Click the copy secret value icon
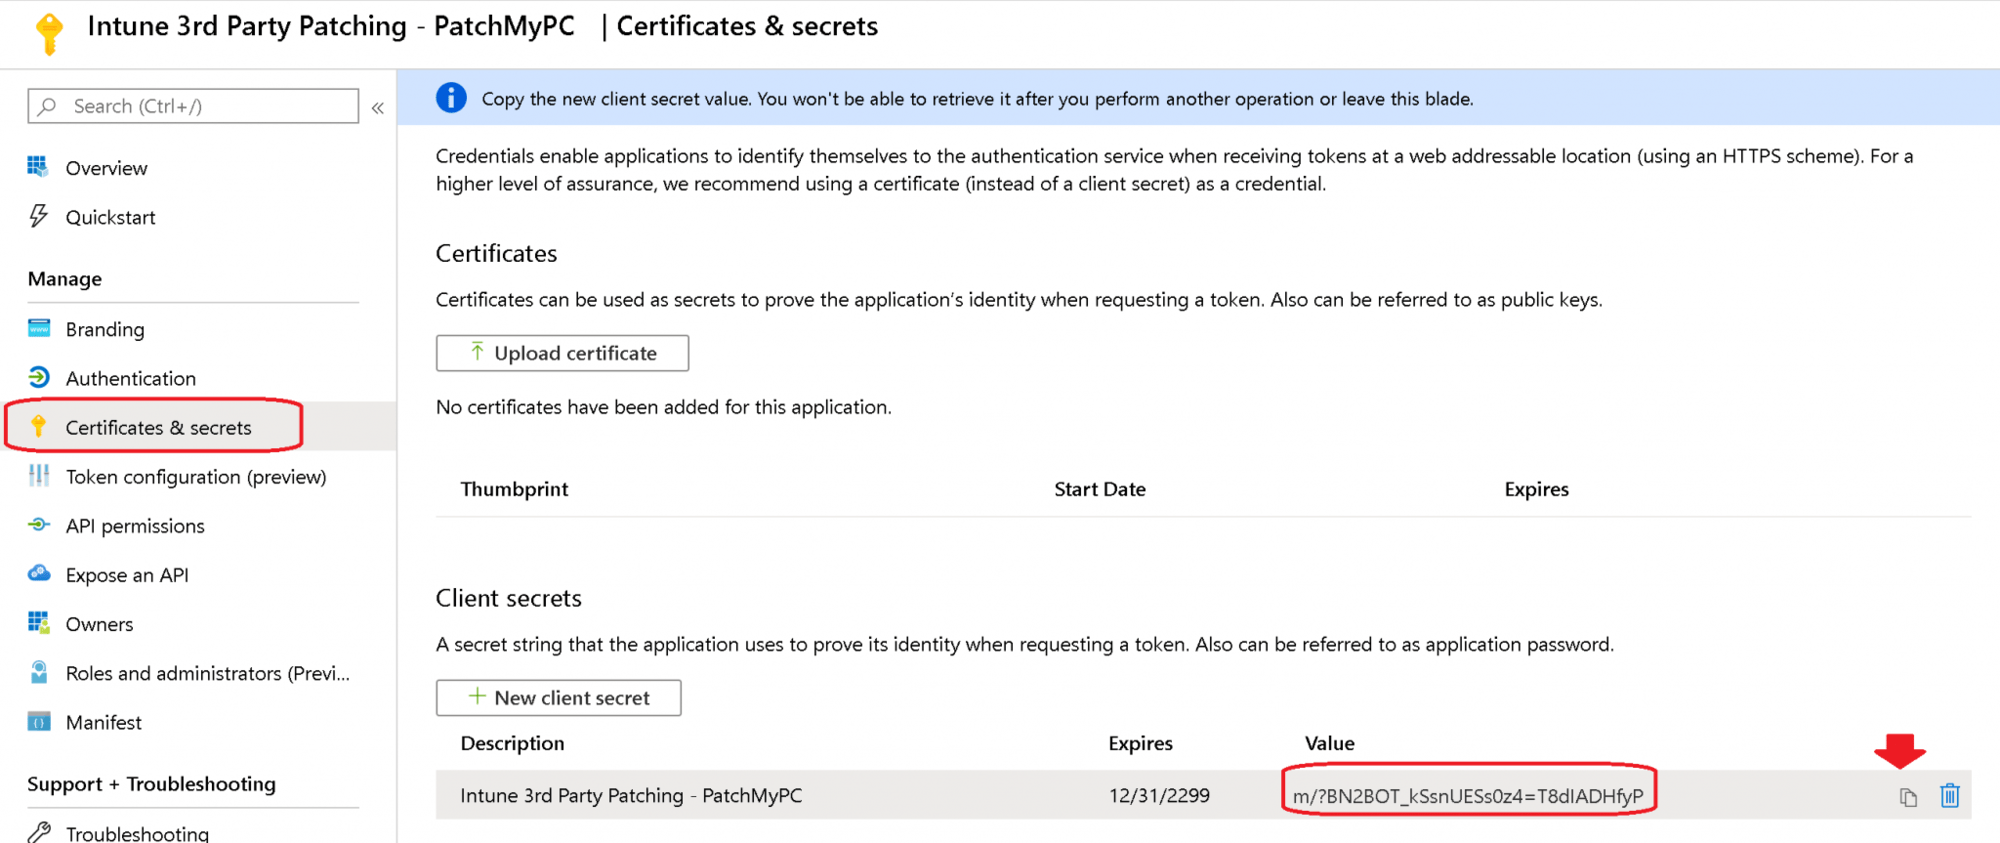The width and height of the screenshot is (2000, 843). (x=1908, y=797)
